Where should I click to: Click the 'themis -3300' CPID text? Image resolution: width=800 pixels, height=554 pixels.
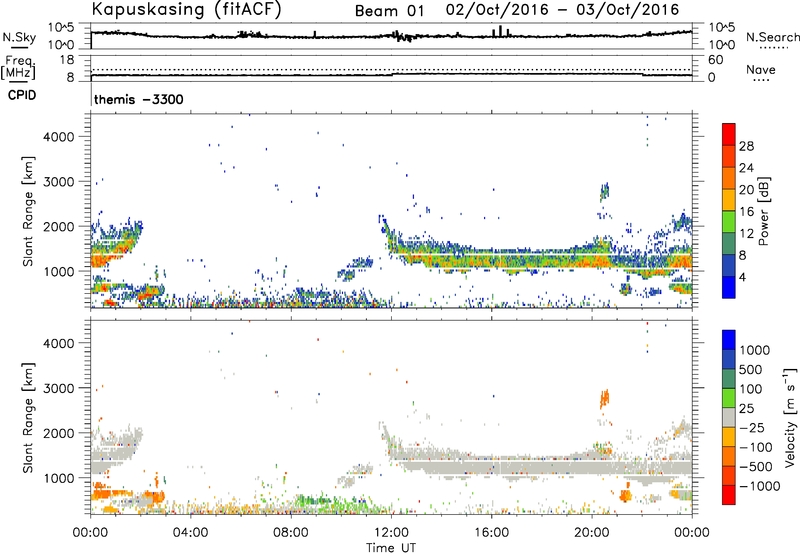pos(138,99)
